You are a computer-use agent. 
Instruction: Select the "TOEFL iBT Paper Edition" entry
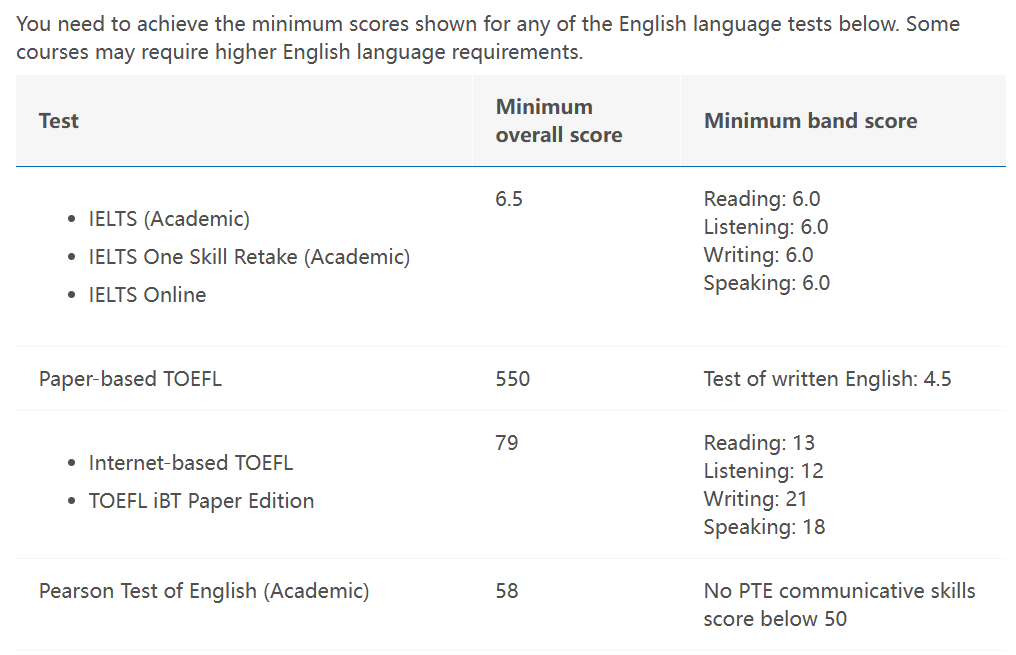click(201, 501)
